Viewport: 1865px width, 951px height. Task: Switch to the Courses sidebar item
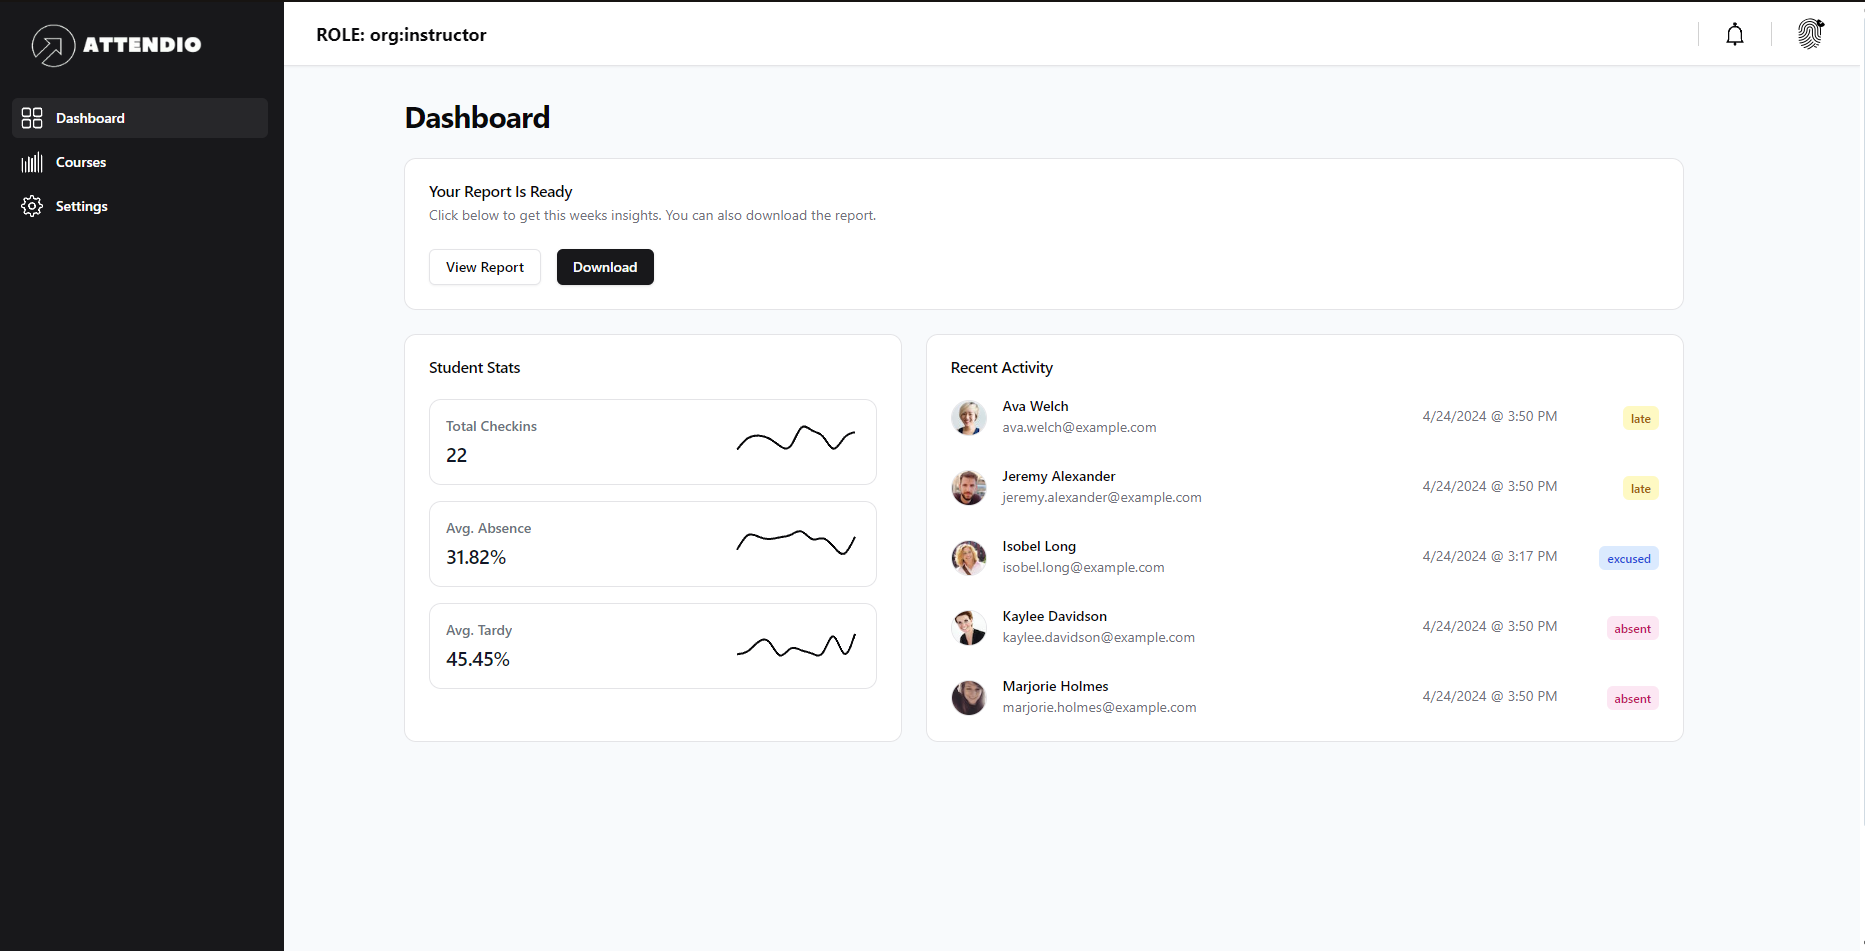click(x=80, y=162)
